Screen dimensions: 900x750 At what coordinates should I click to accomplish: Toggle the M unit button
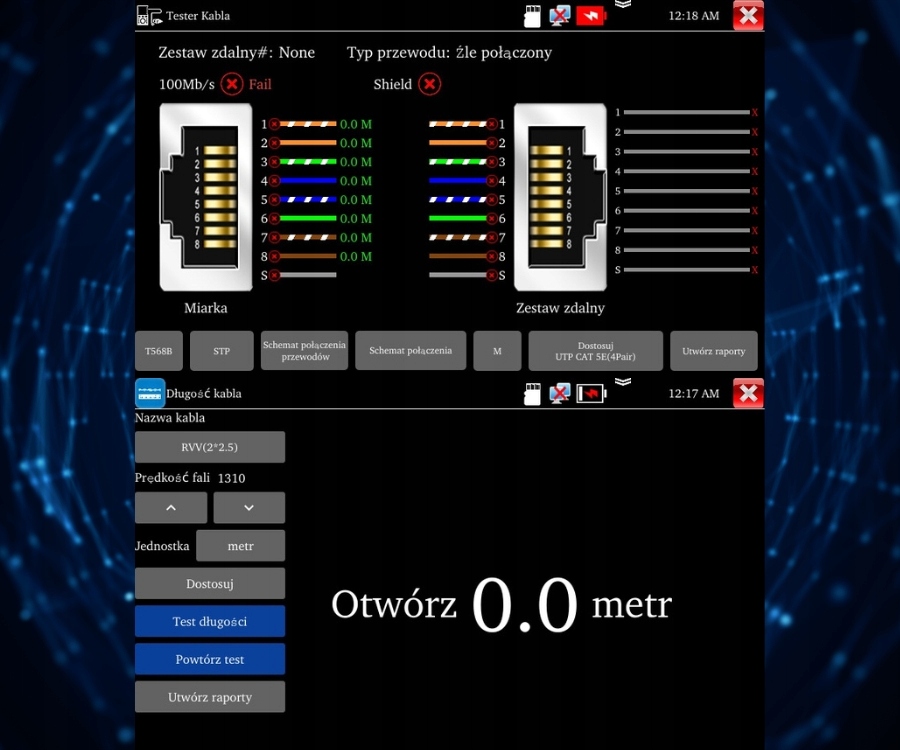(497, 351)
